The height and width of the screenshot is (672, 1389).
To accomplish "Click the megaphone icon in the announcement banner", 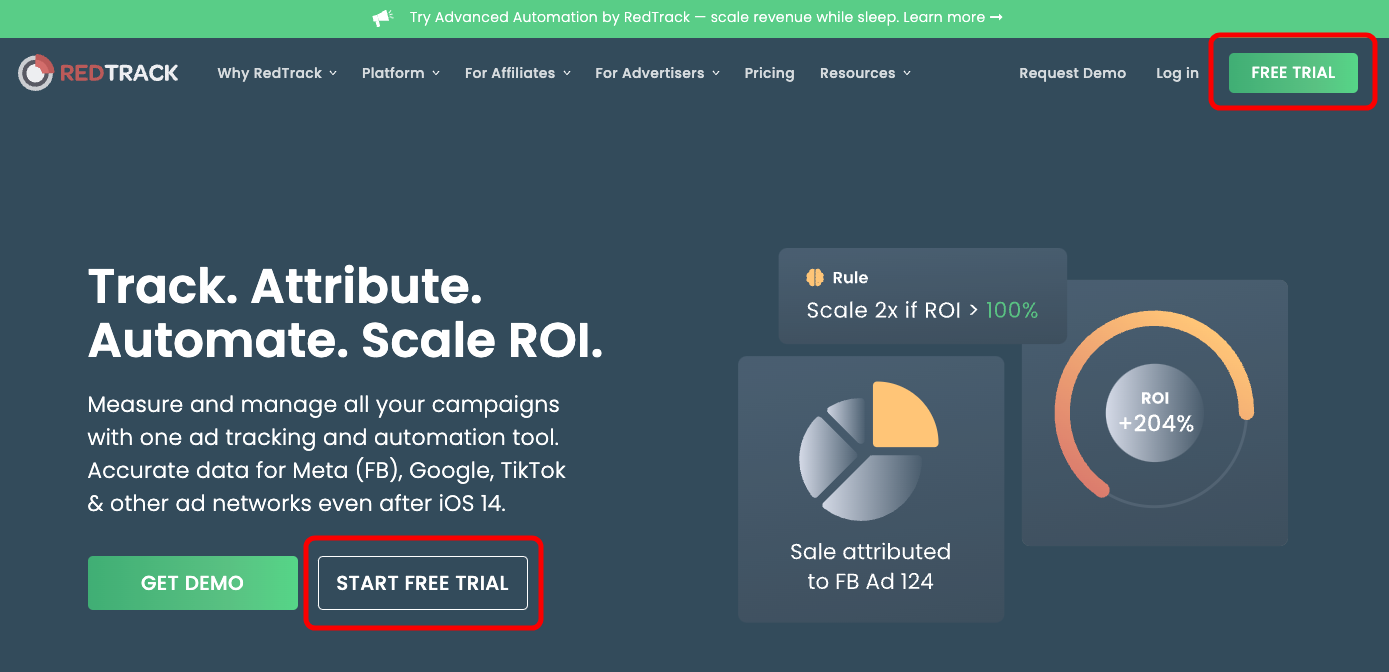I will pos(382,17).
